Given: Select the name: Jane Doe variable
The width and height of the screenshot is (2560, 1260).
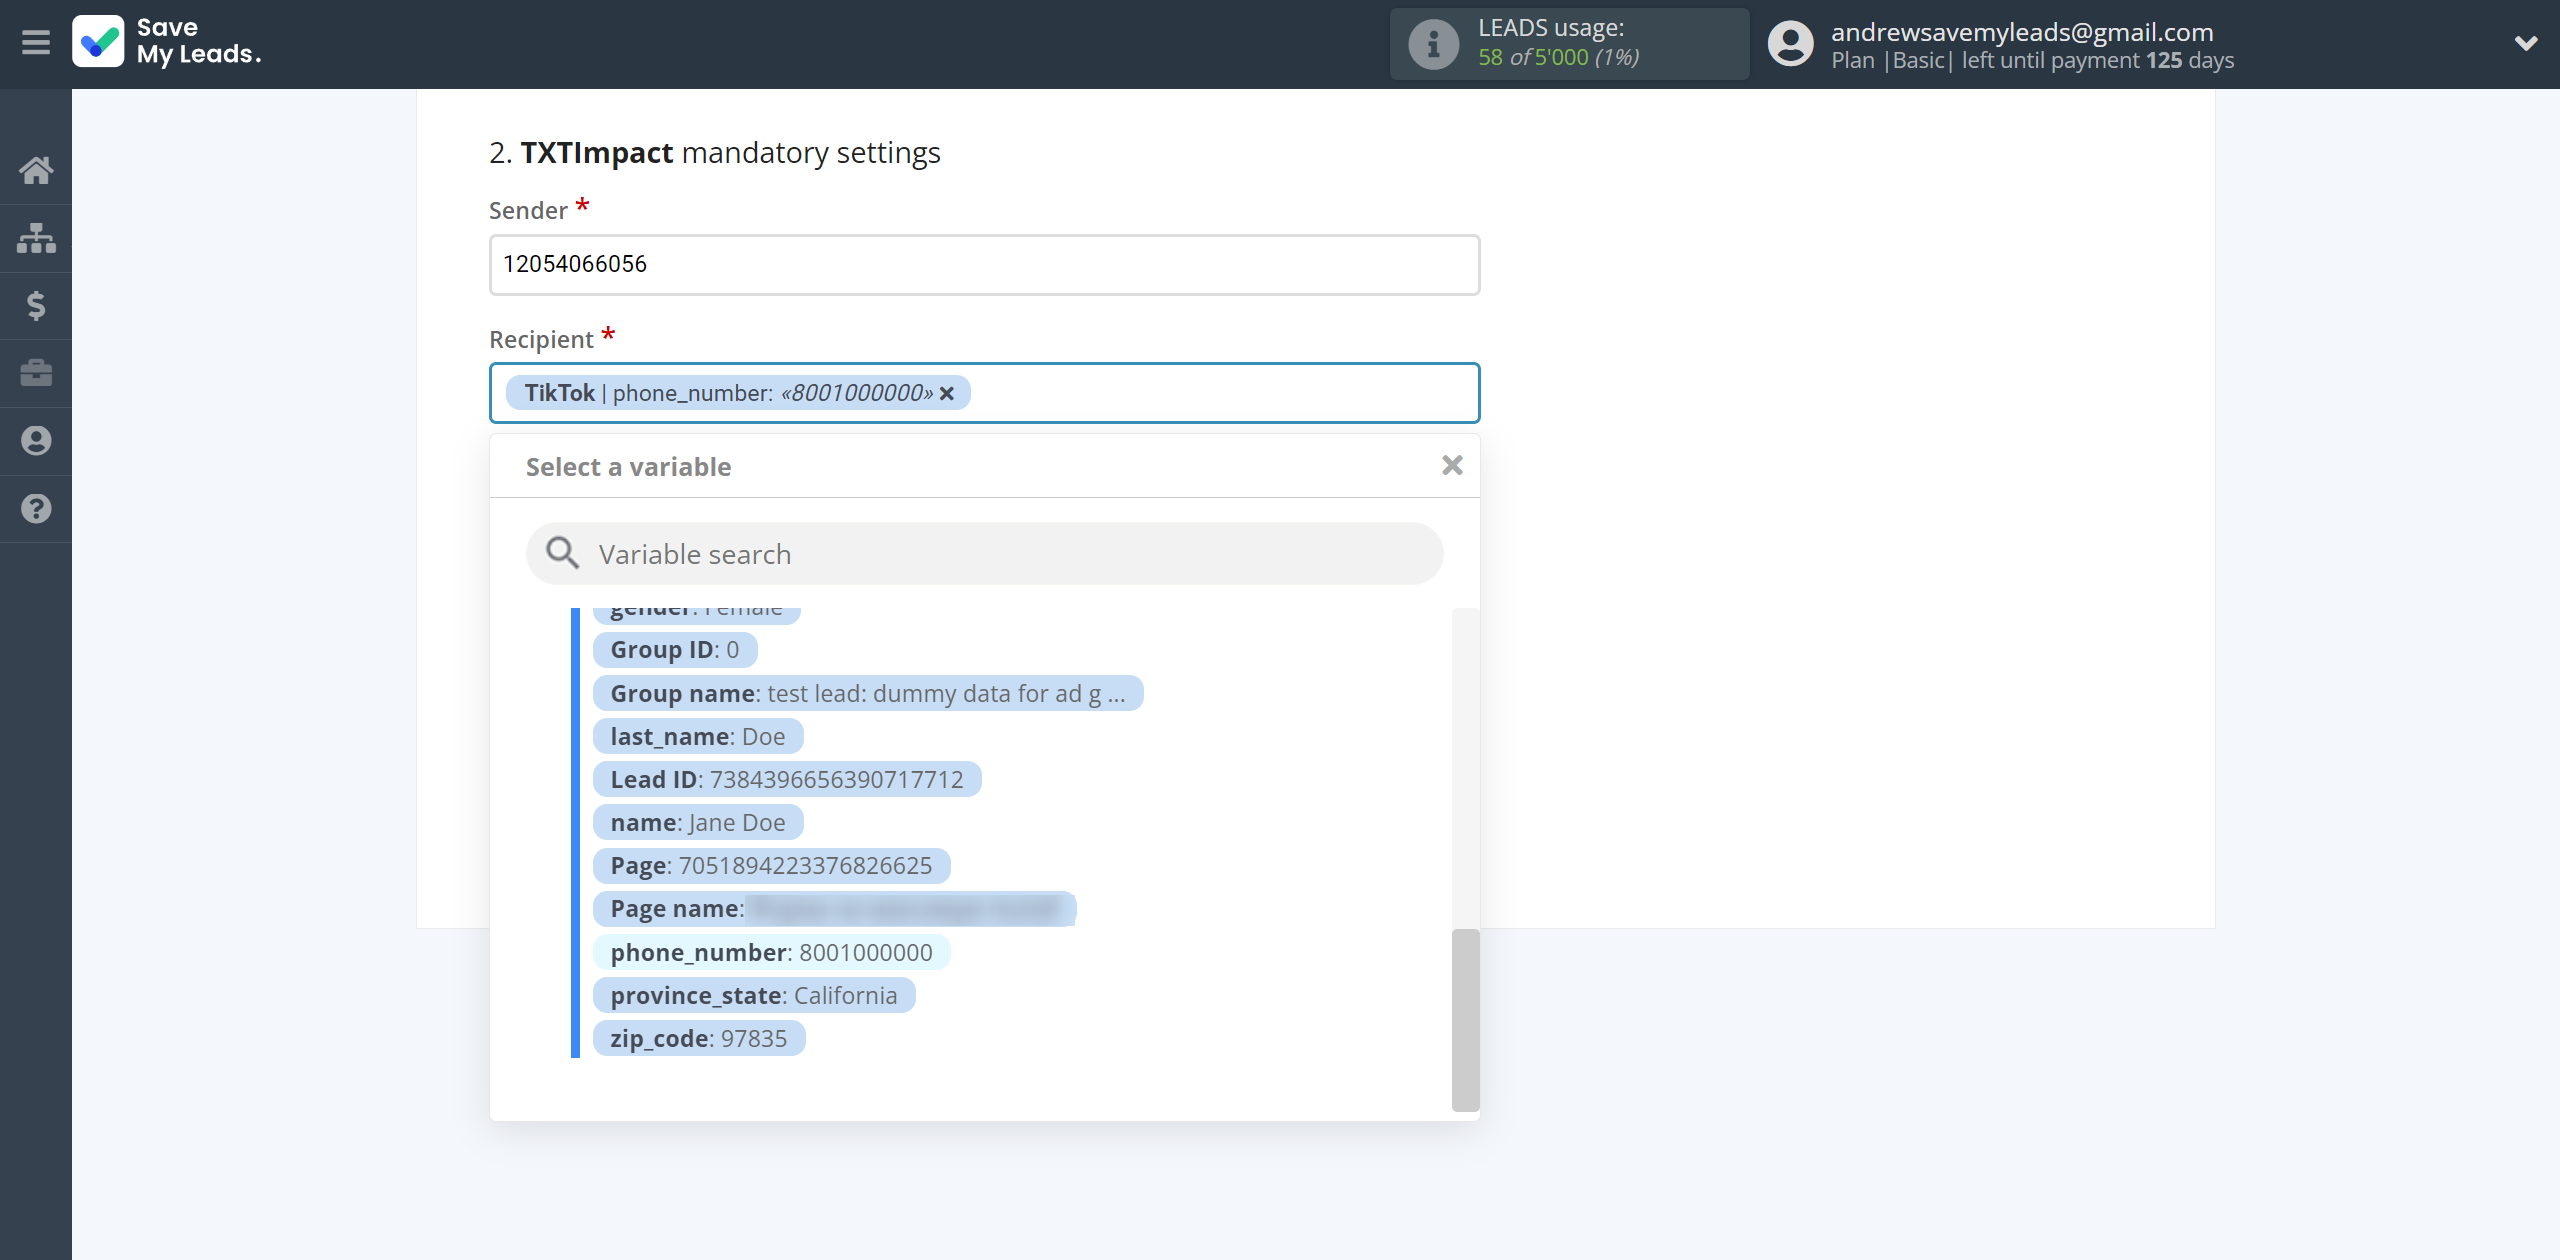Looking at the screenshot, I should [x=698, y=823].
